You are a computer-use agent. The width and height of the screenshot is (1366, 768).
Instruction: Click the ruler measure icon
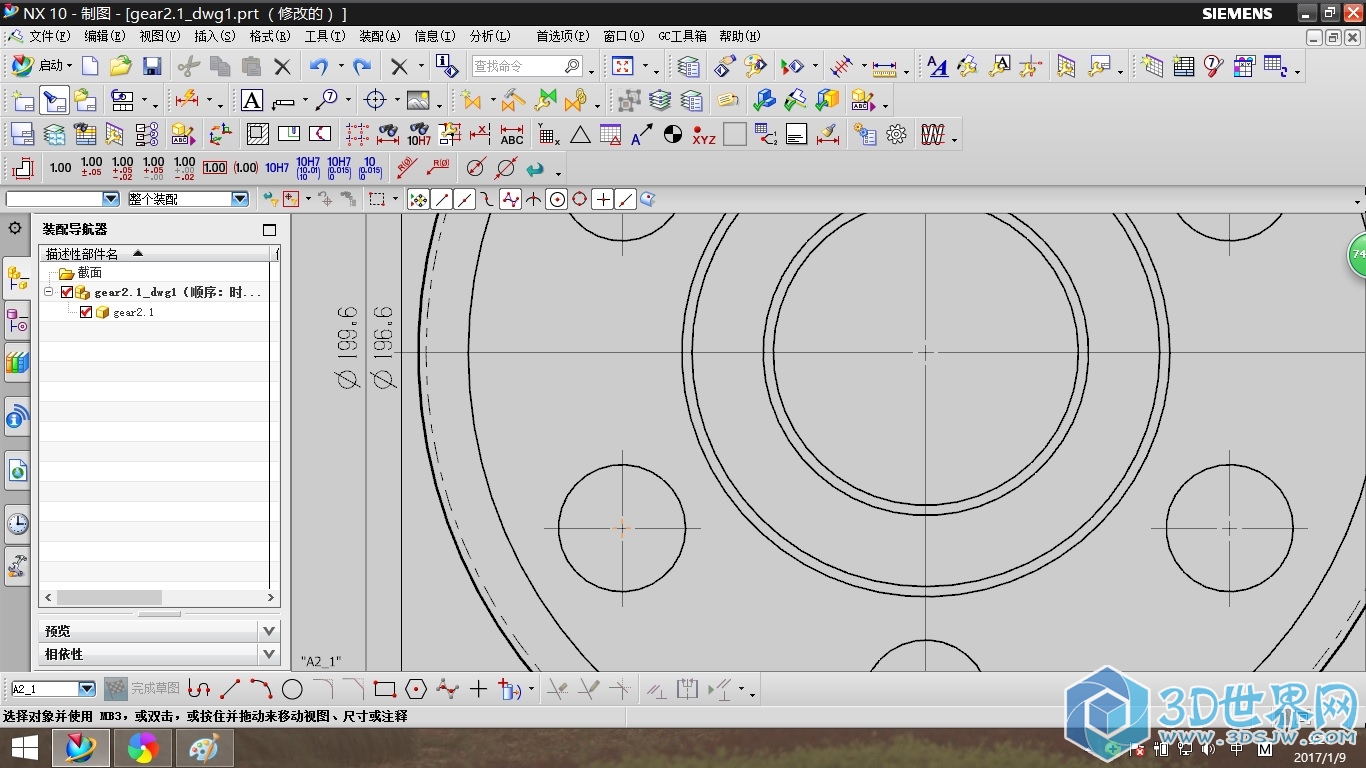tap(885, 66)
